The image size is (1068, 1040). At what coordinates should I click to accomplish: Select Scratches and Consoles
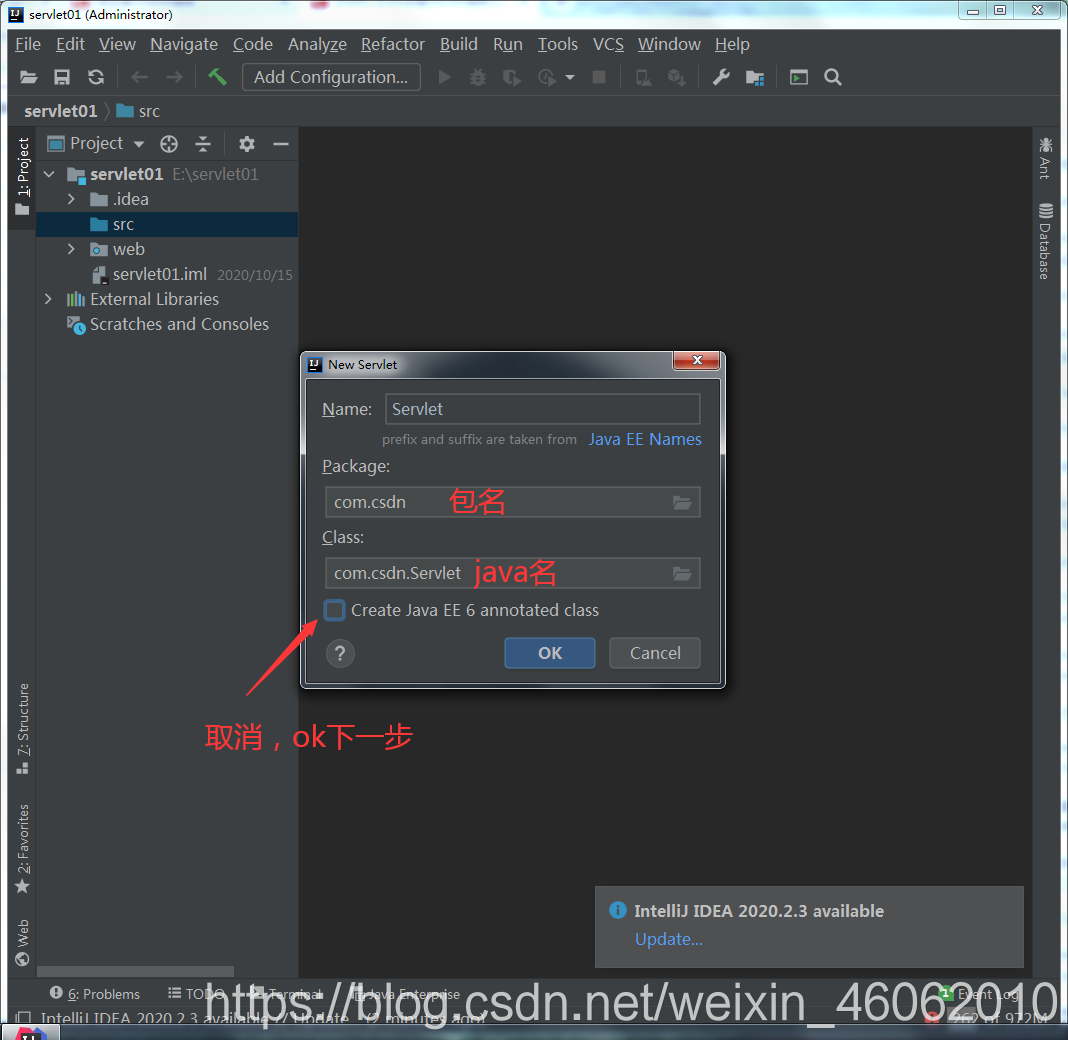click(x=179, y=324)
